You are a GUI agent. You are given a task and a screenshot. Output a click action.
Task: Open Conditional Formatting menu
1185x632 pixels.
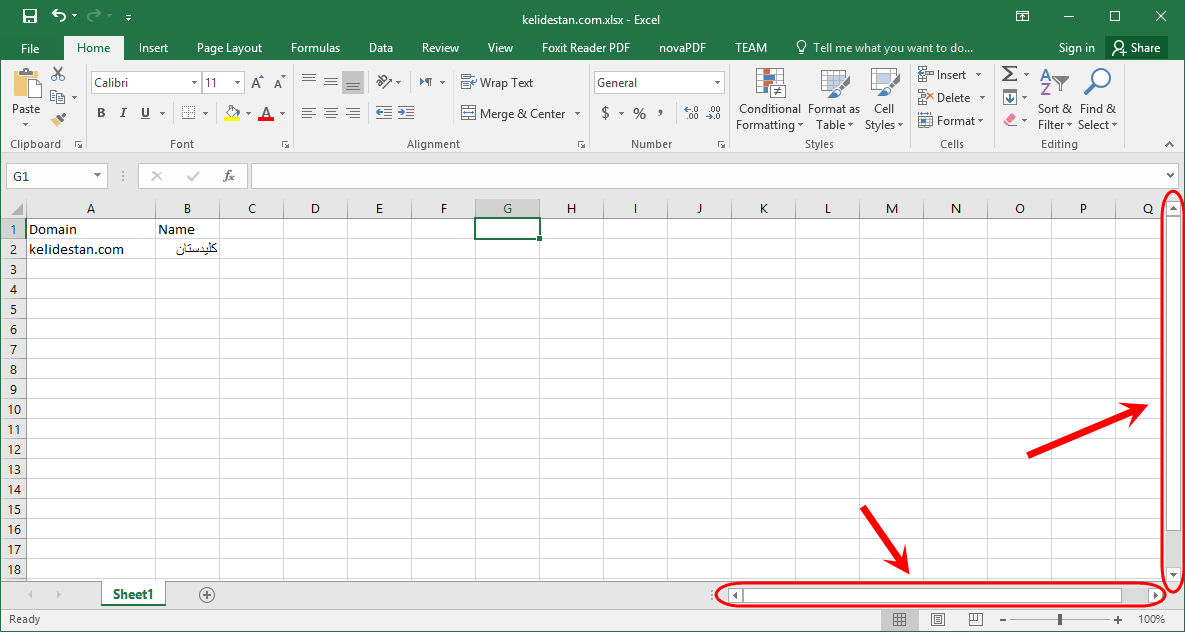[769, 100]
